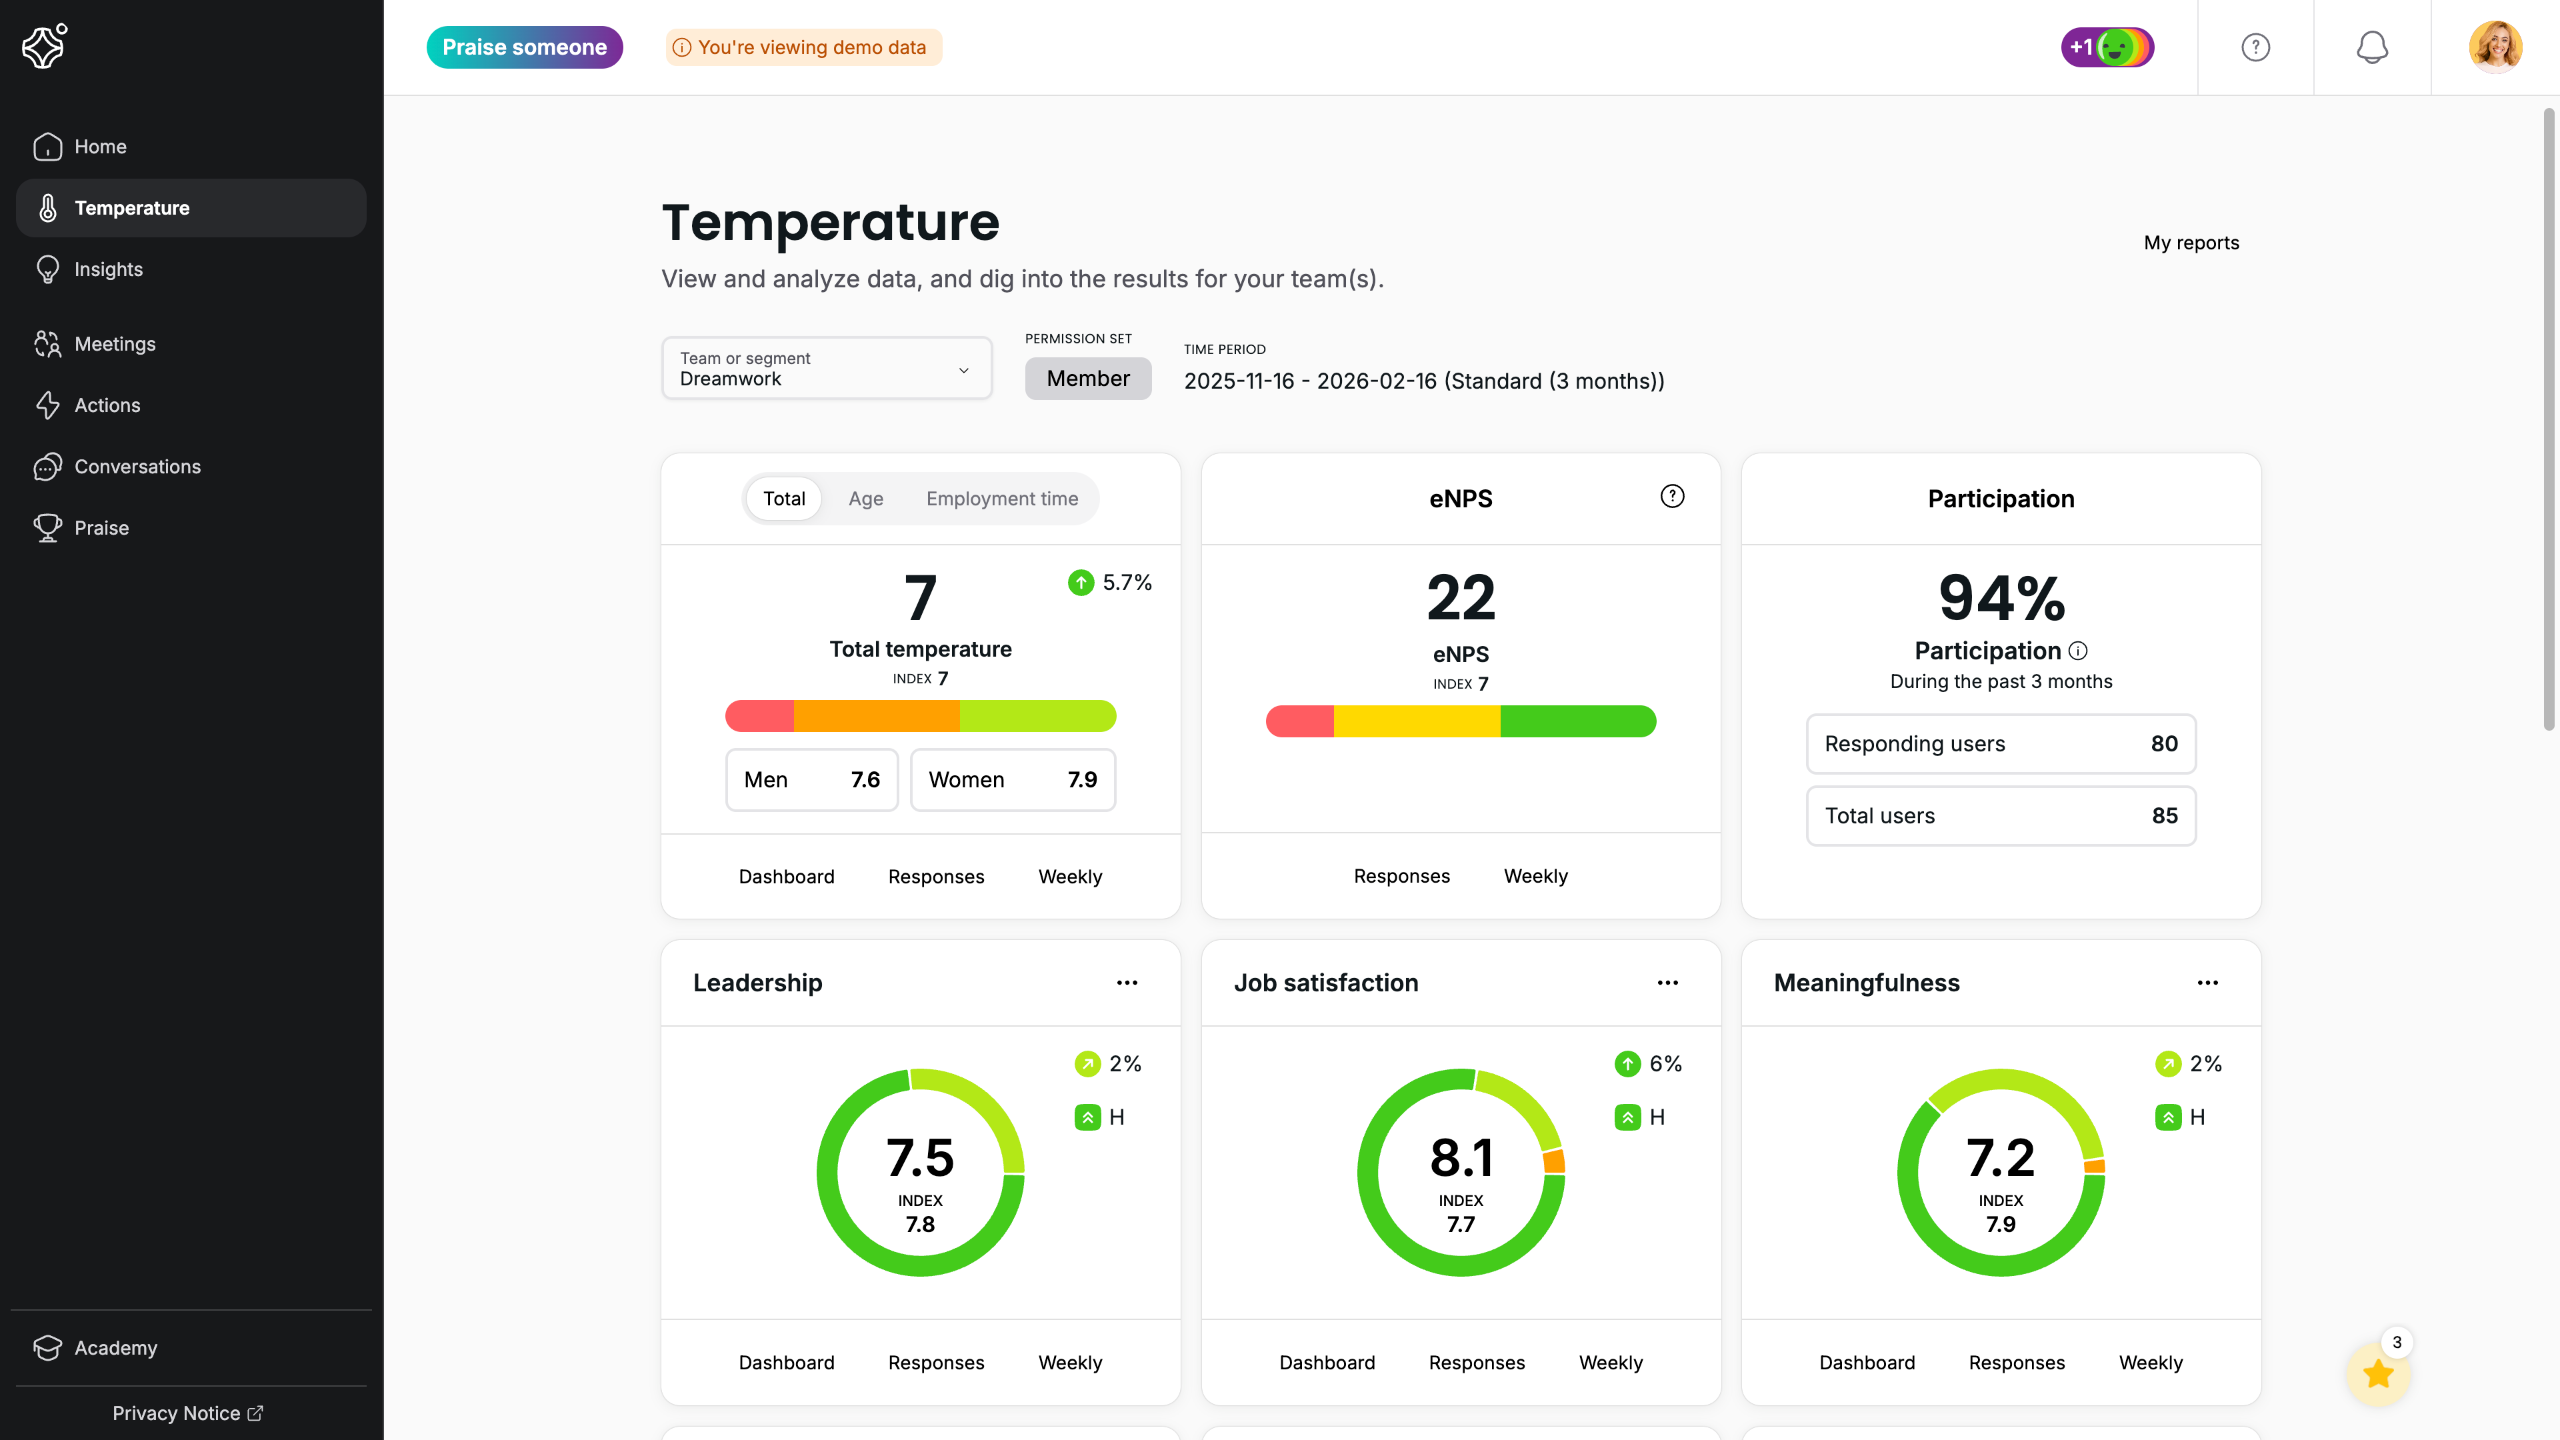The height and width of the screenshot is (1440, 2560).
Task: Open Job satisfaction card three-dot menu
Action: click(1667, 983)
